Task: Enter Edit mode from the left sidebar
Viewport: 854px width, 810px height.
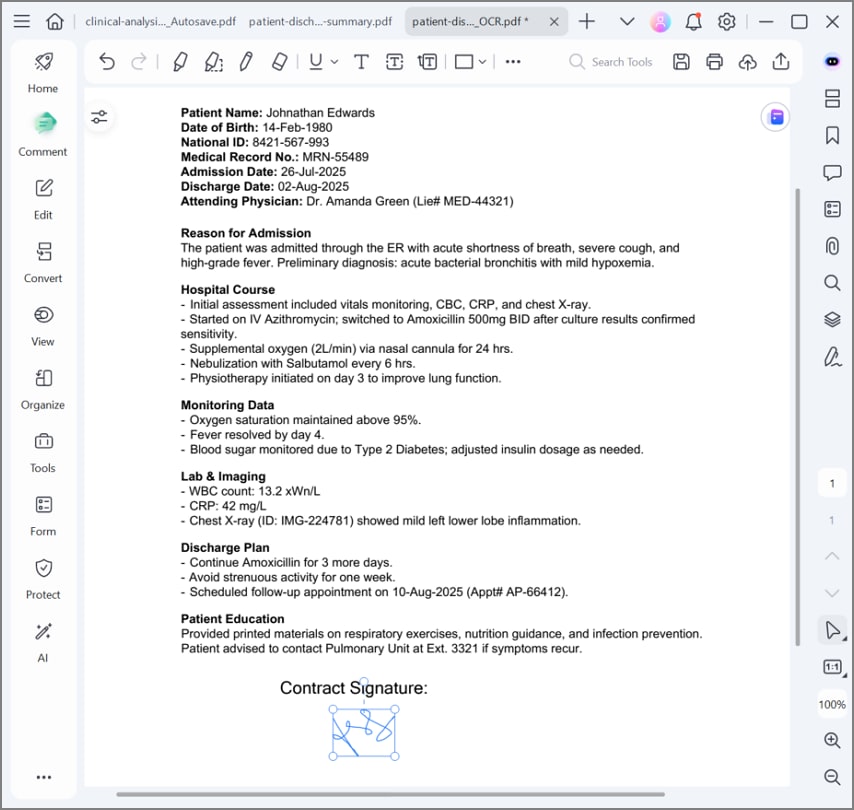Action: click(42, 198)
